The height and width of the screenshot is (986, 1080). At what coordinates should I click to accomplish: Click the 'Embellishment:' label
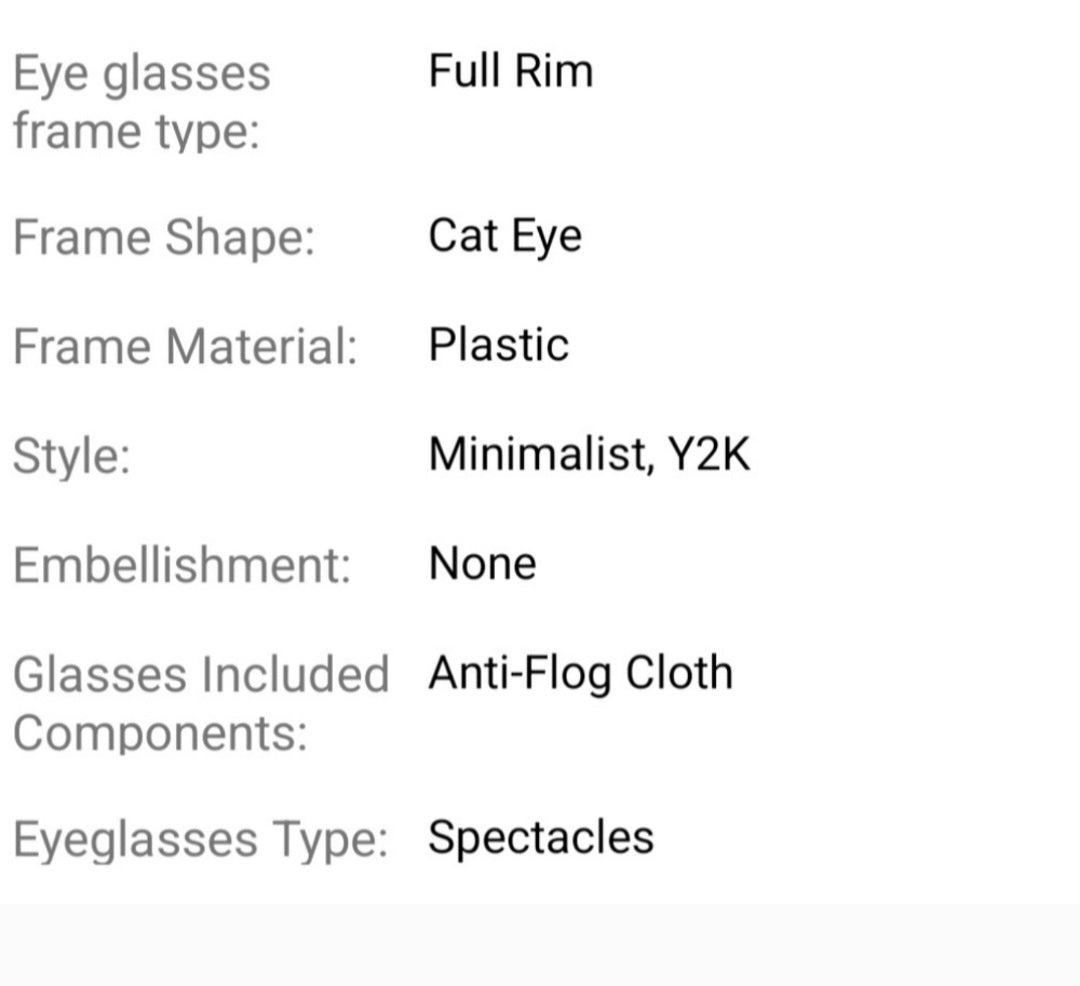click(182, 565)
